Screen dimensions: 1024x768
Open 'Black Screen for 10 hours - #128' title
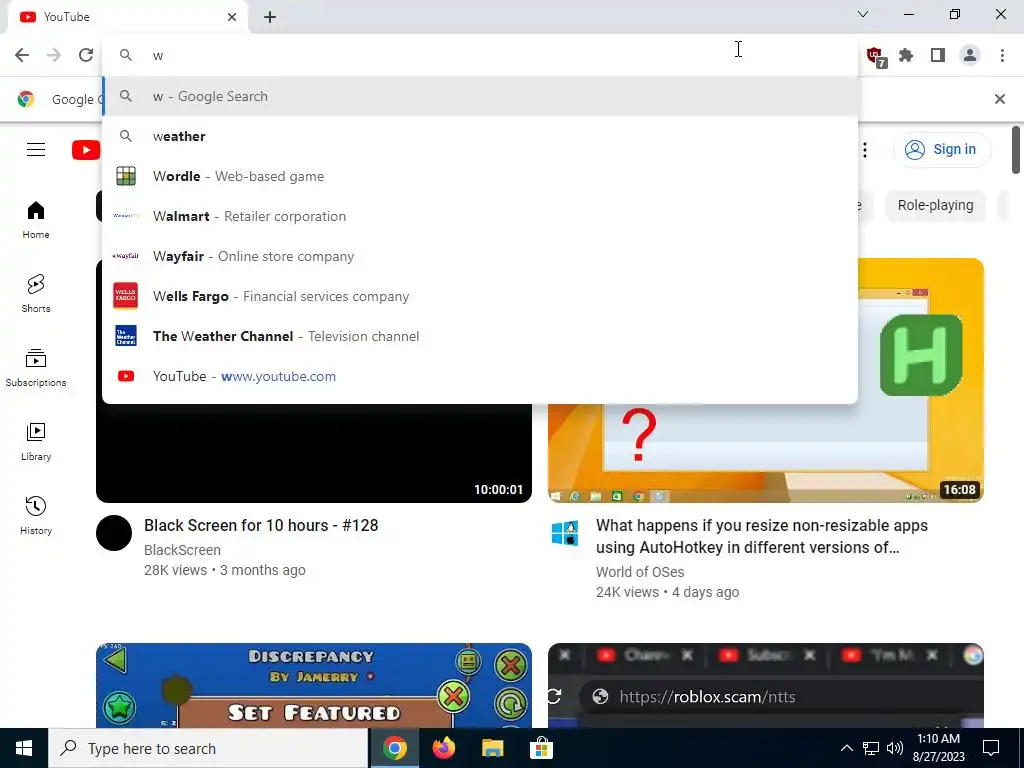(261, 526)
